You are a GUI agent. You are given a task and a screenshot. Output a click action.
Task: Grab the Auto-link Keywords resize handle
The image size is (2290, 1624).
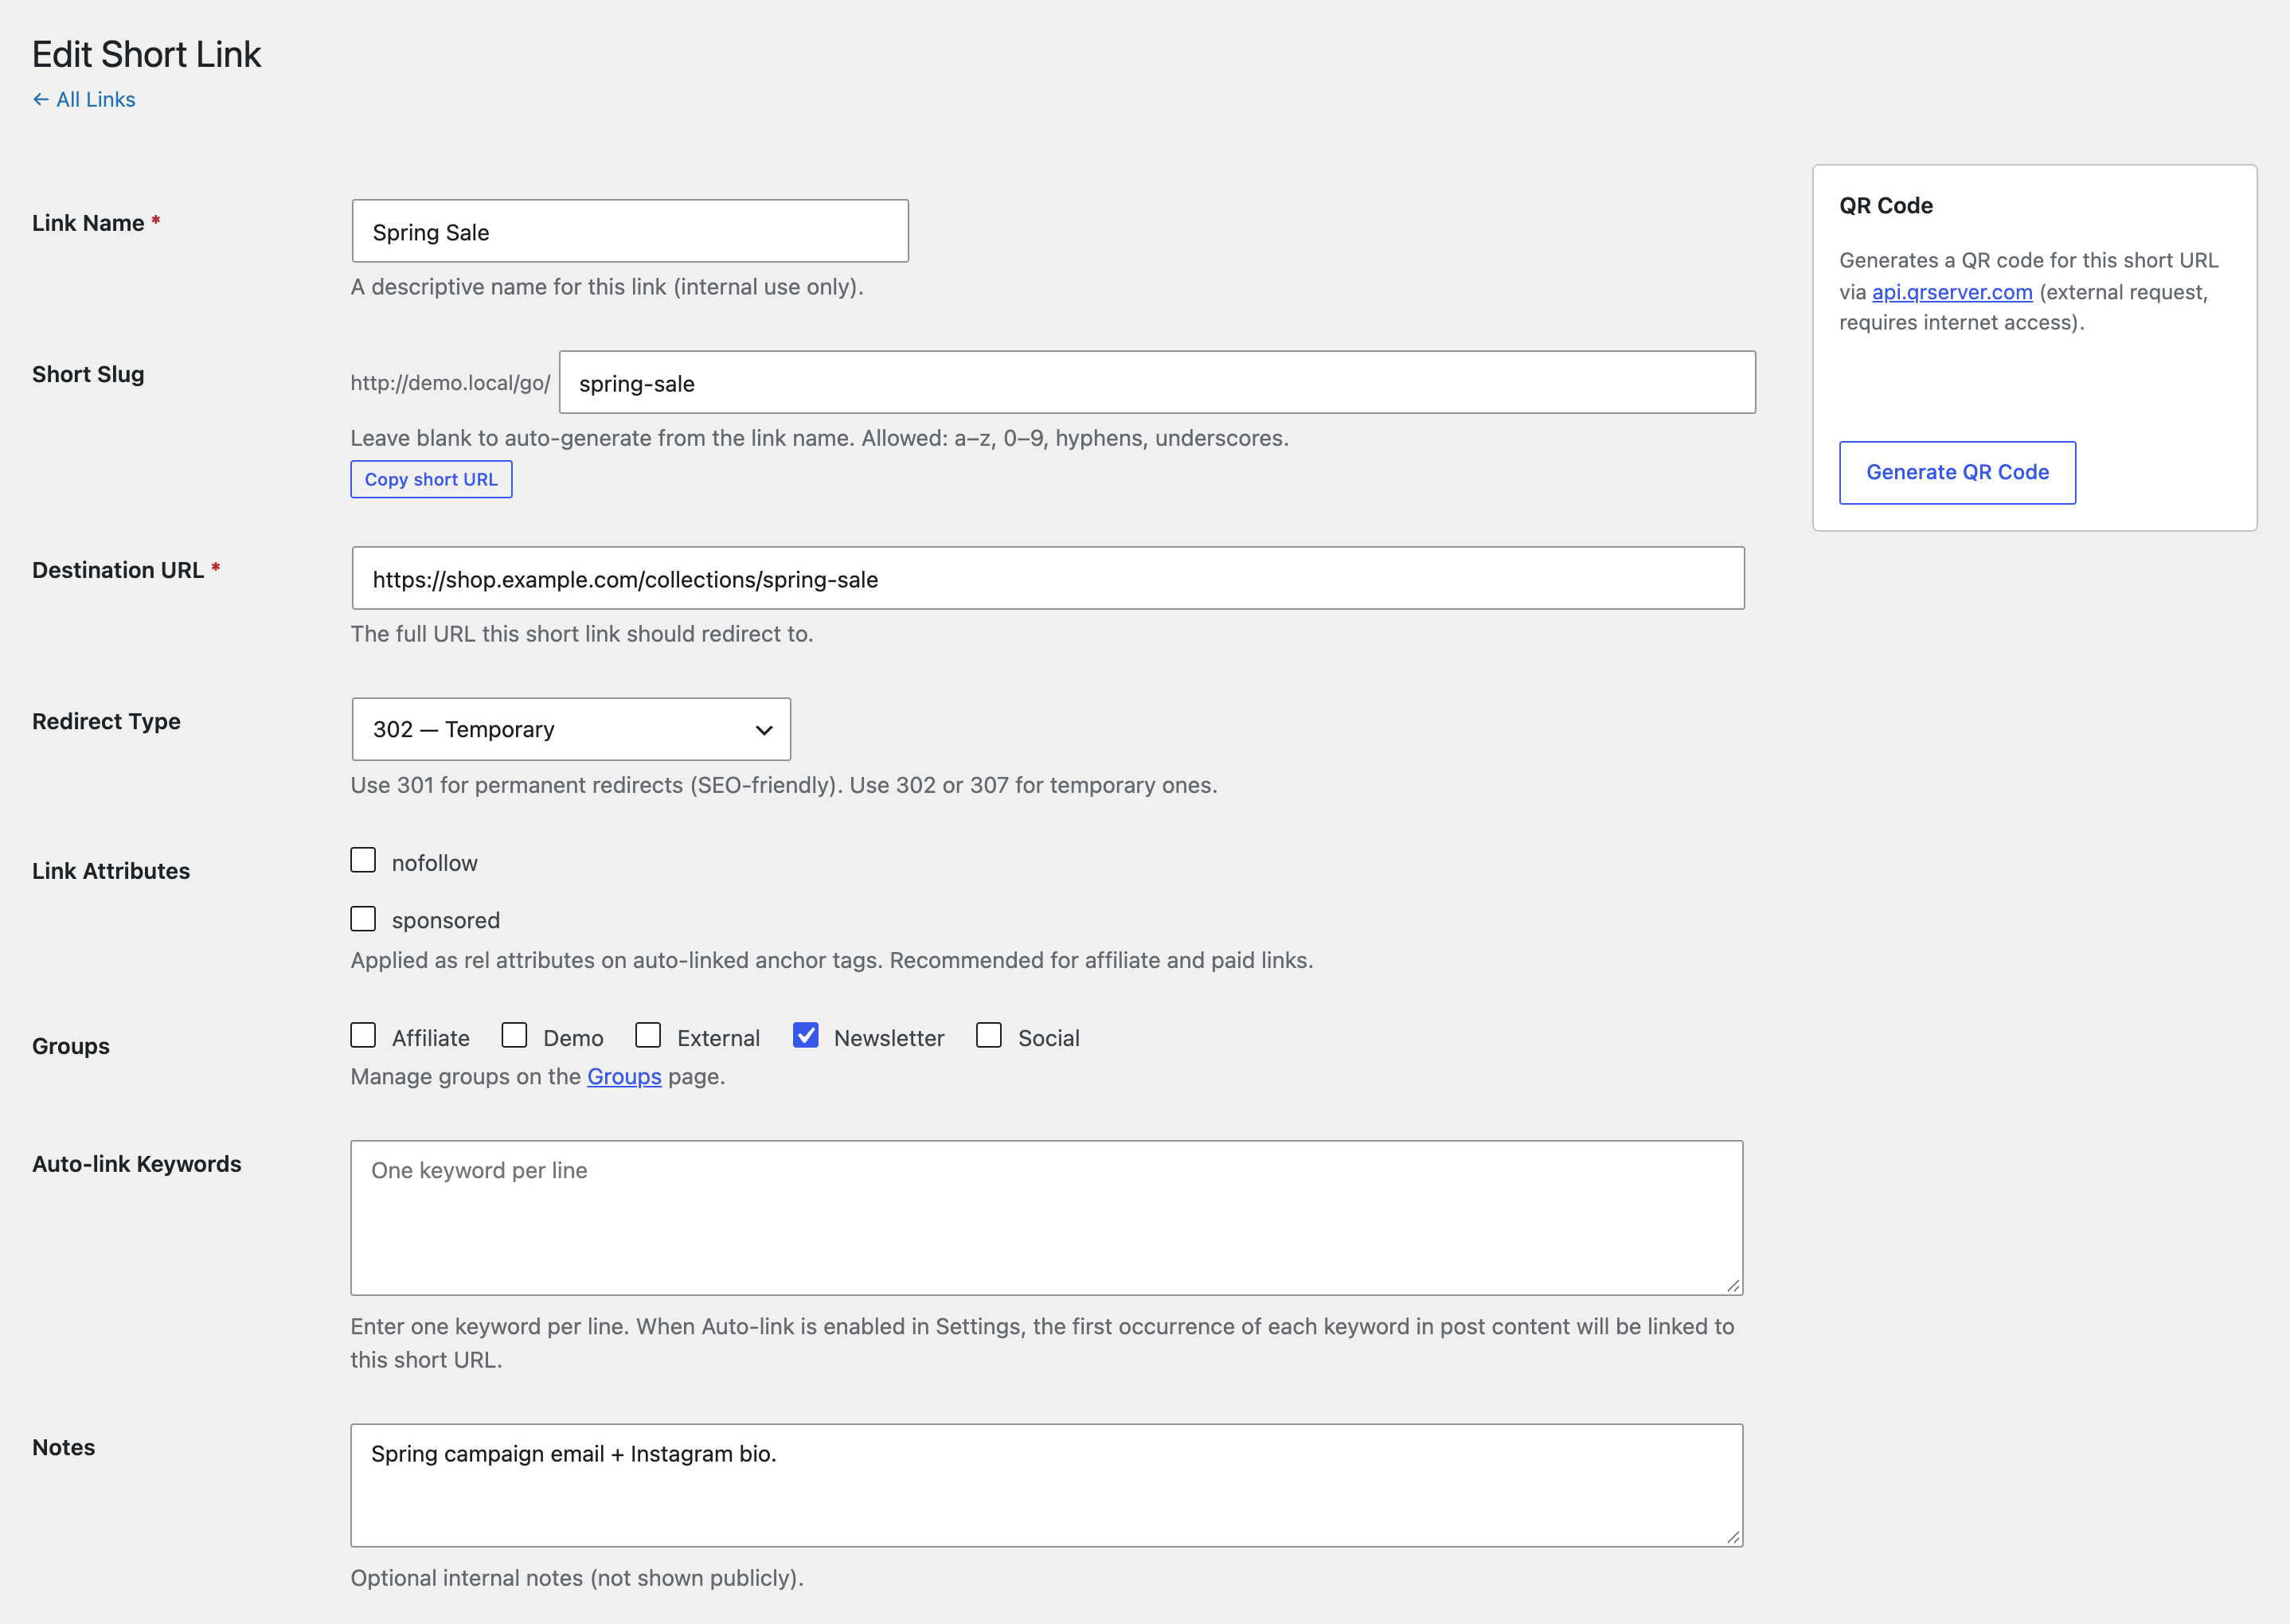pyautogui.click(x=1733, y=1285)
